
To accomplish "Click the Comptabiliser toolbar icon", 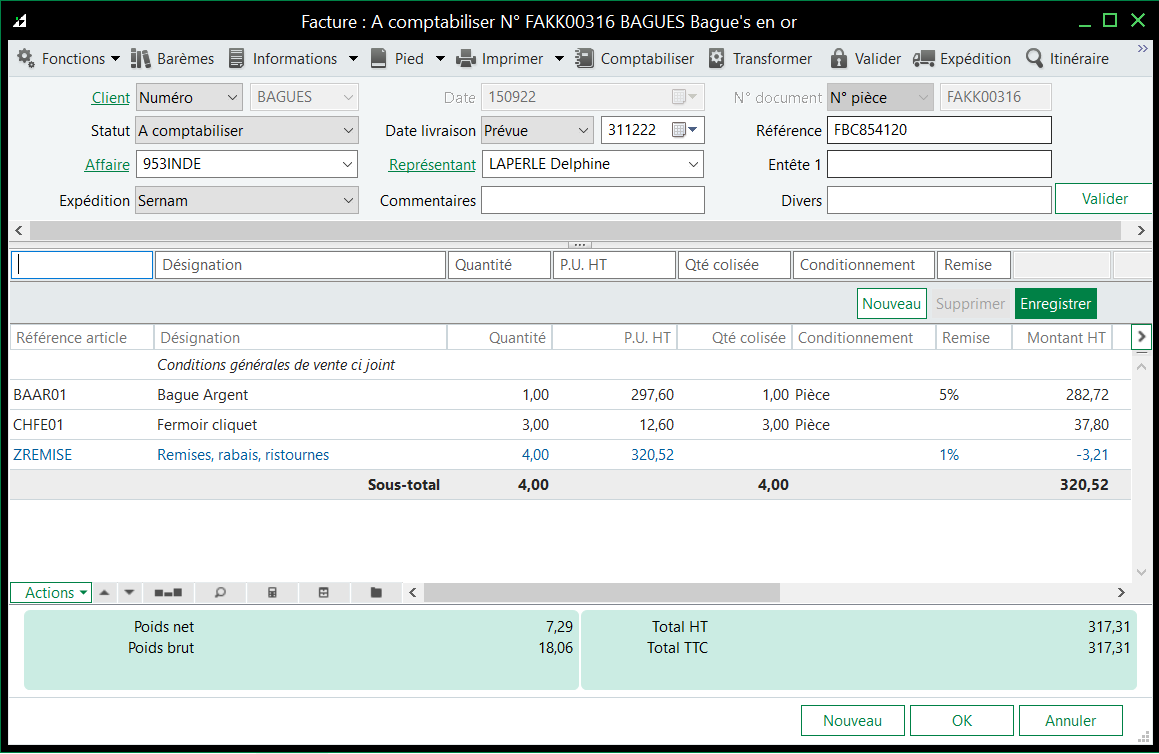I will [585, 58].
